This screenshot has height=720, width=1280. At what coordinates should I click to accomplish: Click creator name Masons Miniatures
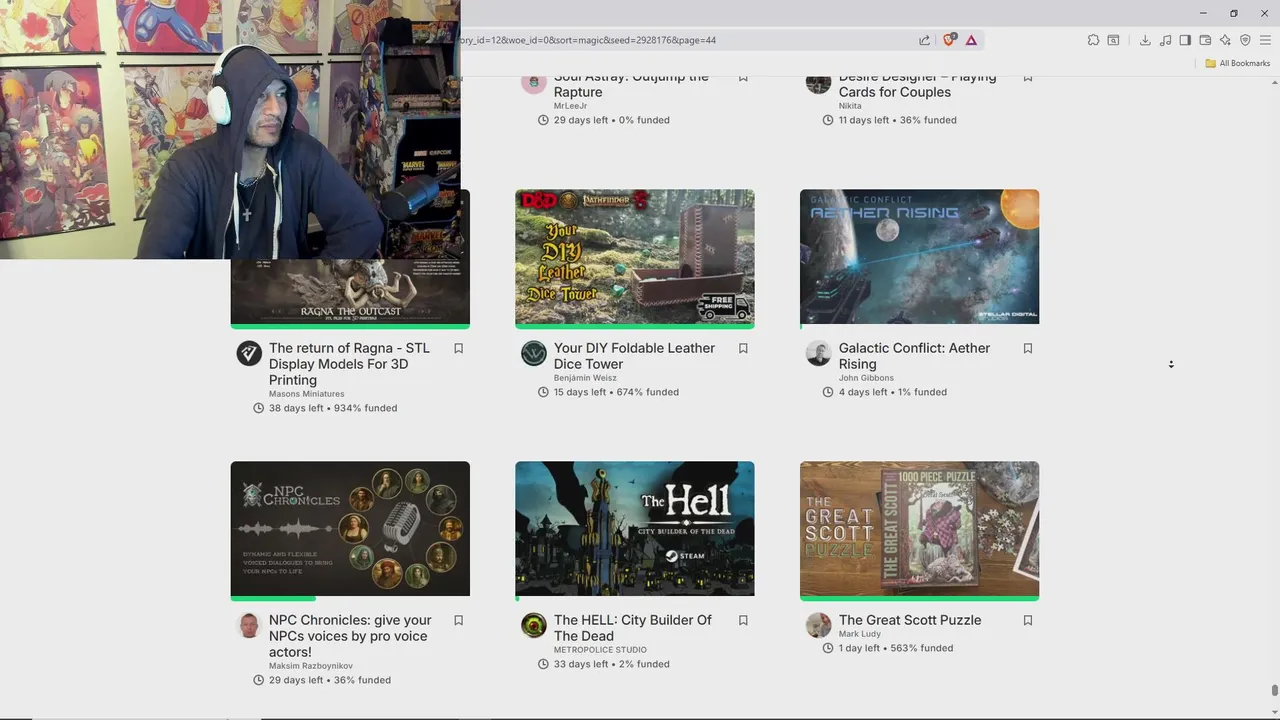point(306,394)
